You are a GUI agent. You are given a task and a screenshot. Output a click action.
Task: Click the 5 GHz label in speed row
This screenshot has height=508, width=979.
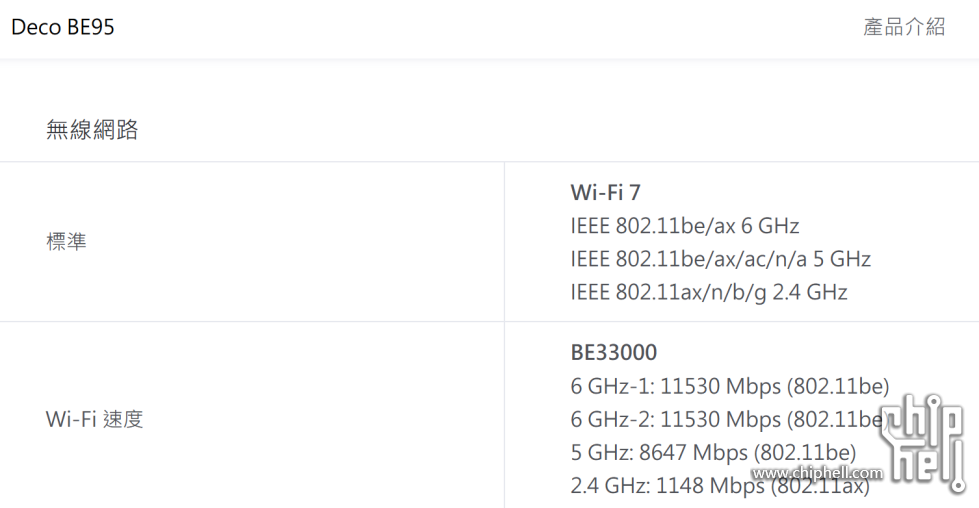coord(599,452)
